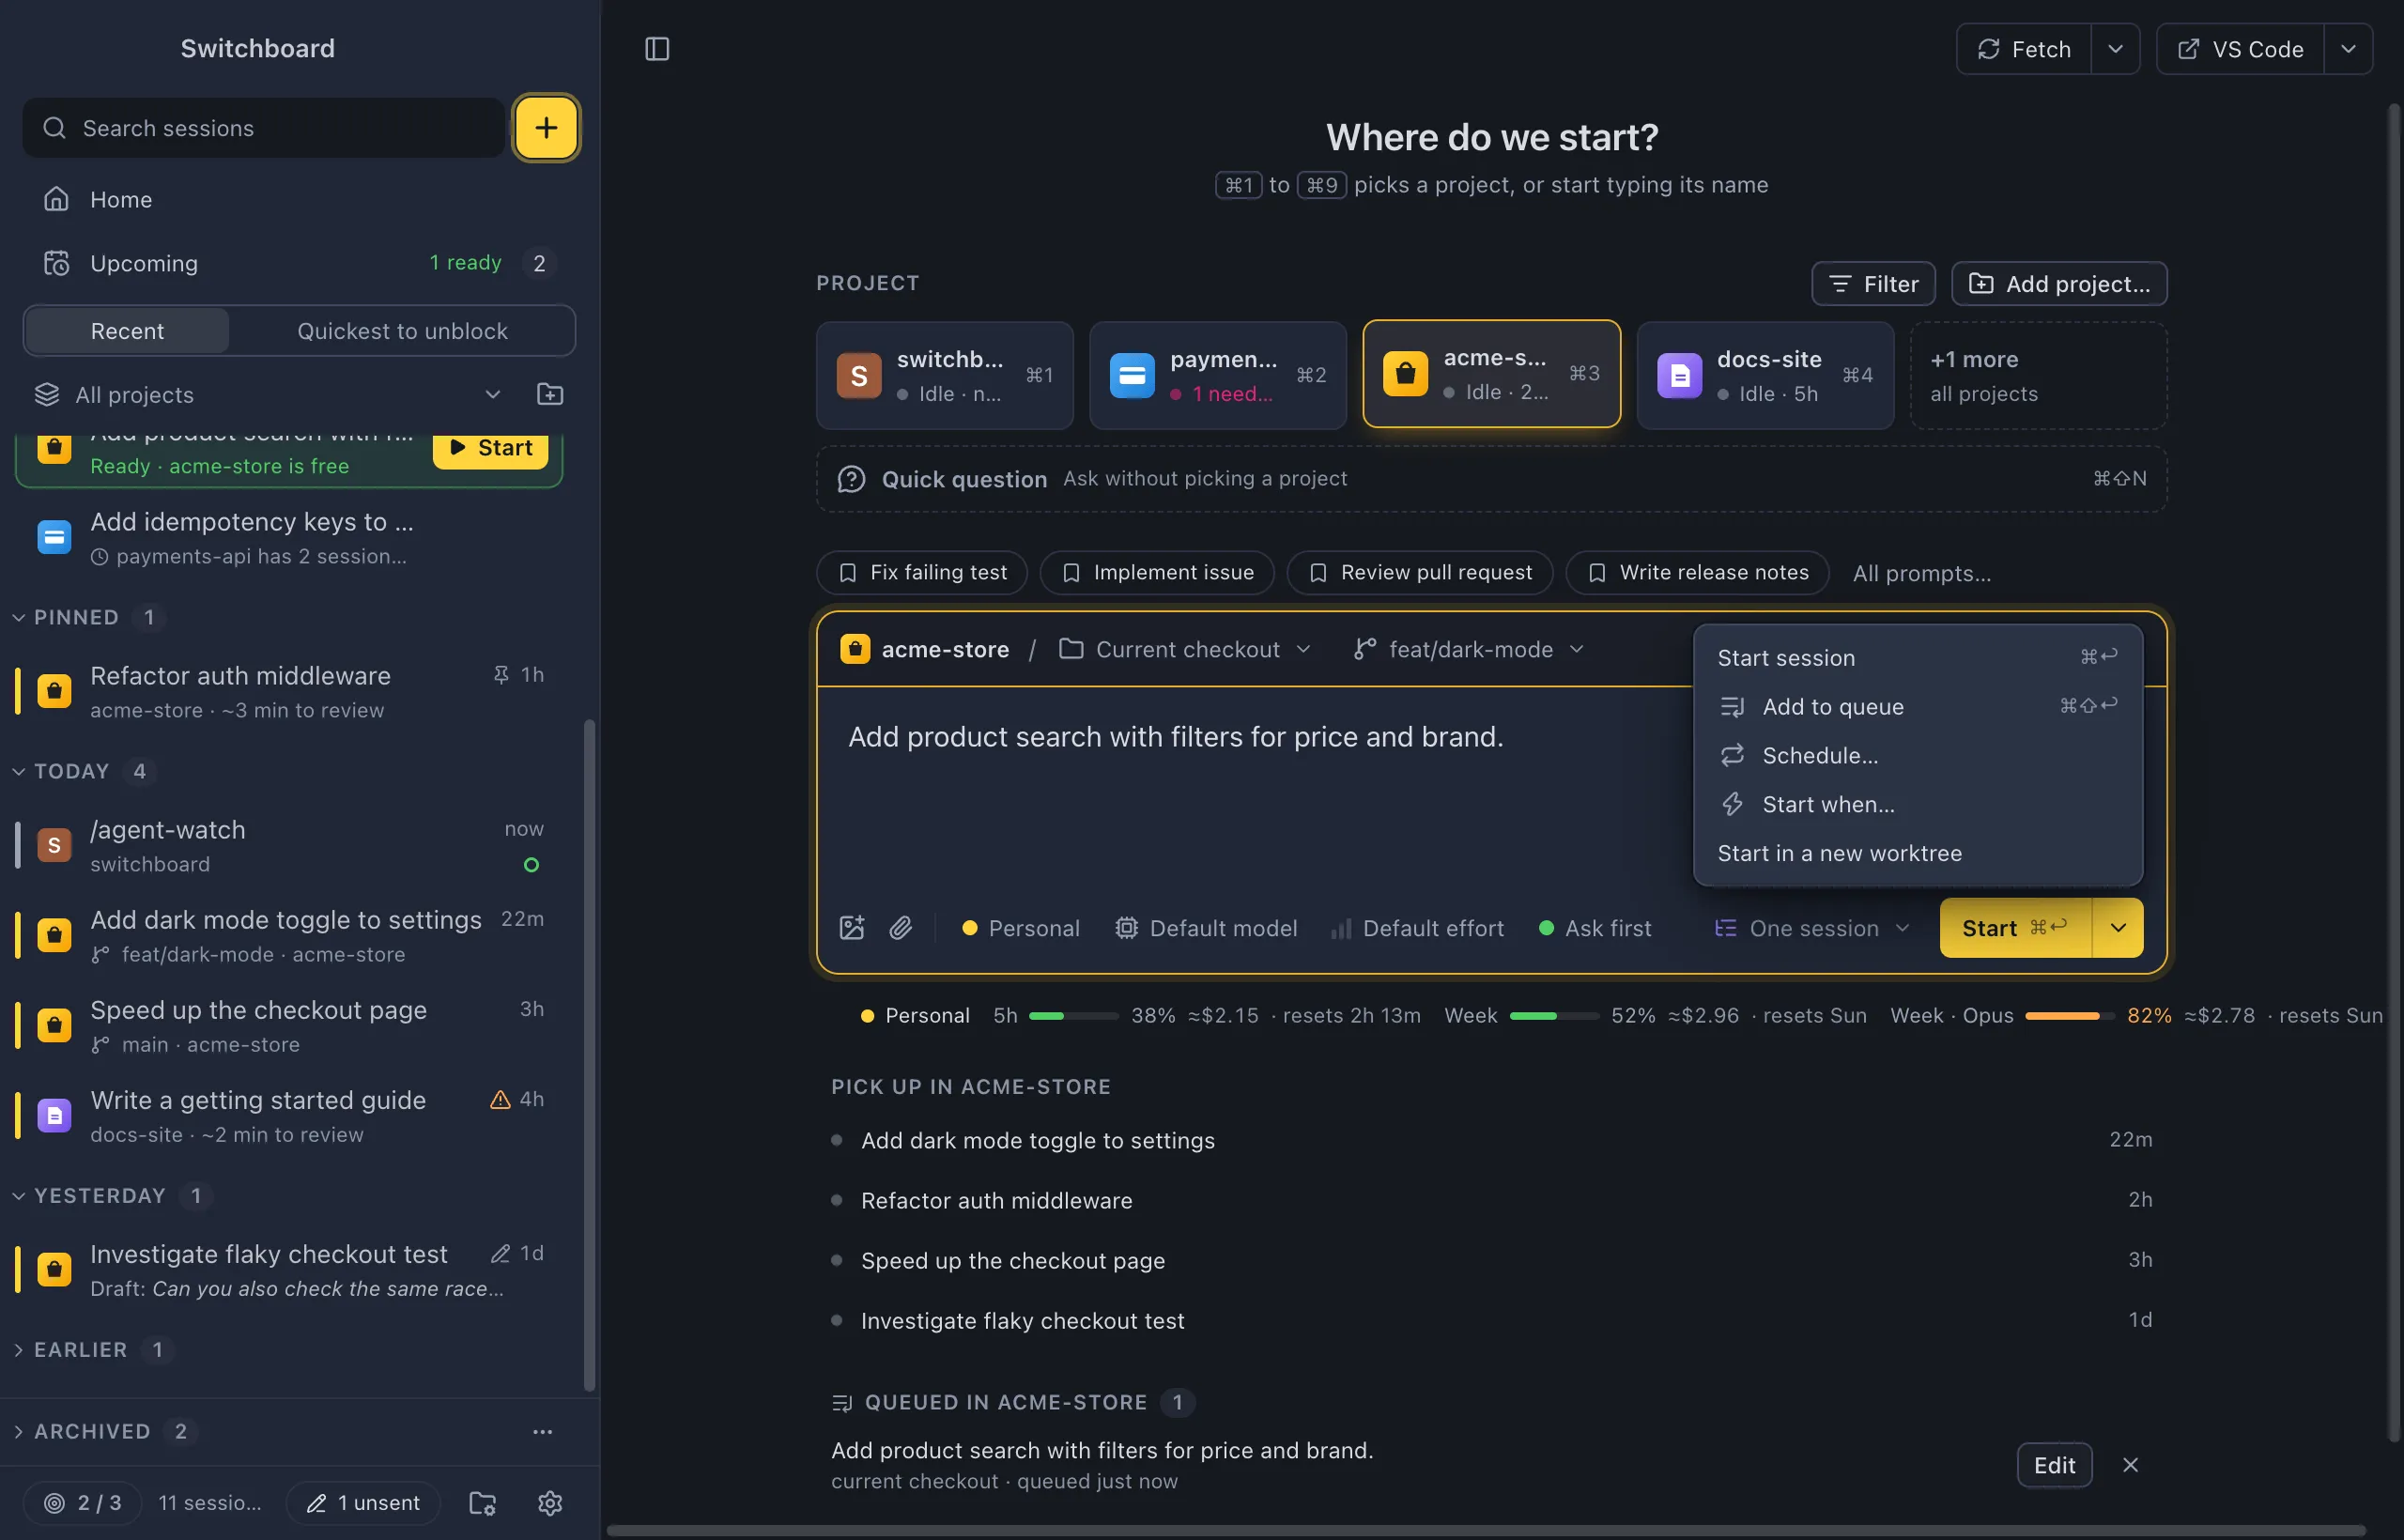Switch to the Recent tab
The width and height of the screenshot is (2404, 1540).
127,331
